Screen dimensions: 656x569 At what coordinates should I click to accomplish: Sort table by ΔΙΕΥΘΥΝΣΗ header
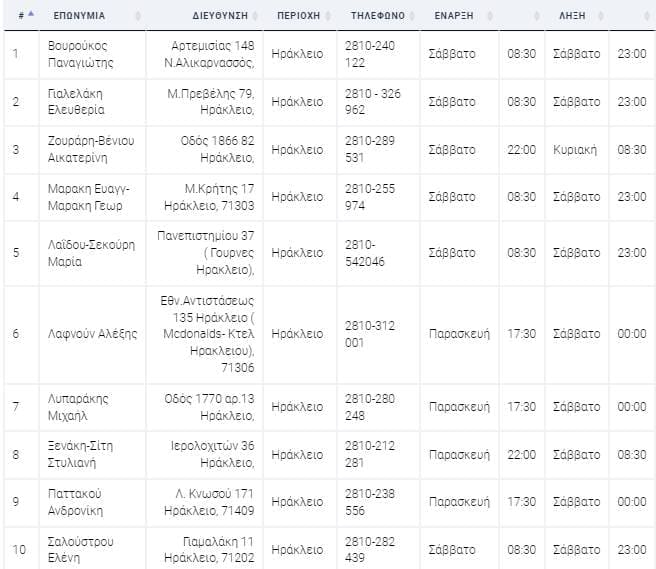(x=220, y=16)
